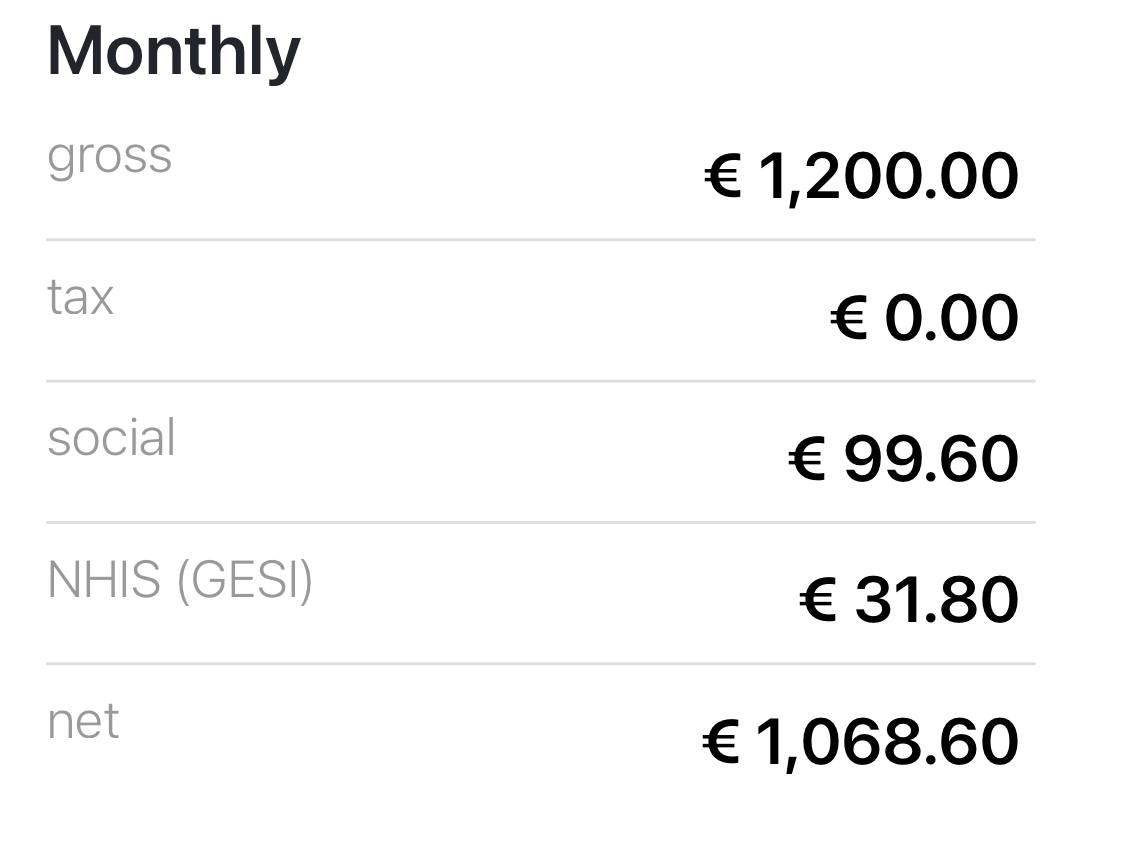Image resolution: width=1125 pixels, height=850 pixels.
Task: Select the gross label
Action: [110, 157]
